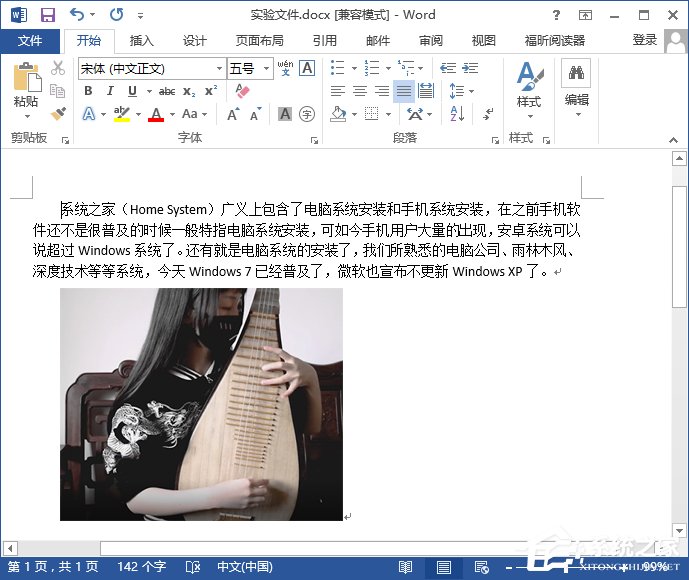Image resolution: width=689 pixels, height=580 pixels.
Task: Apply character shading icon
Action: pyautogui.click(x=285, y=114)
